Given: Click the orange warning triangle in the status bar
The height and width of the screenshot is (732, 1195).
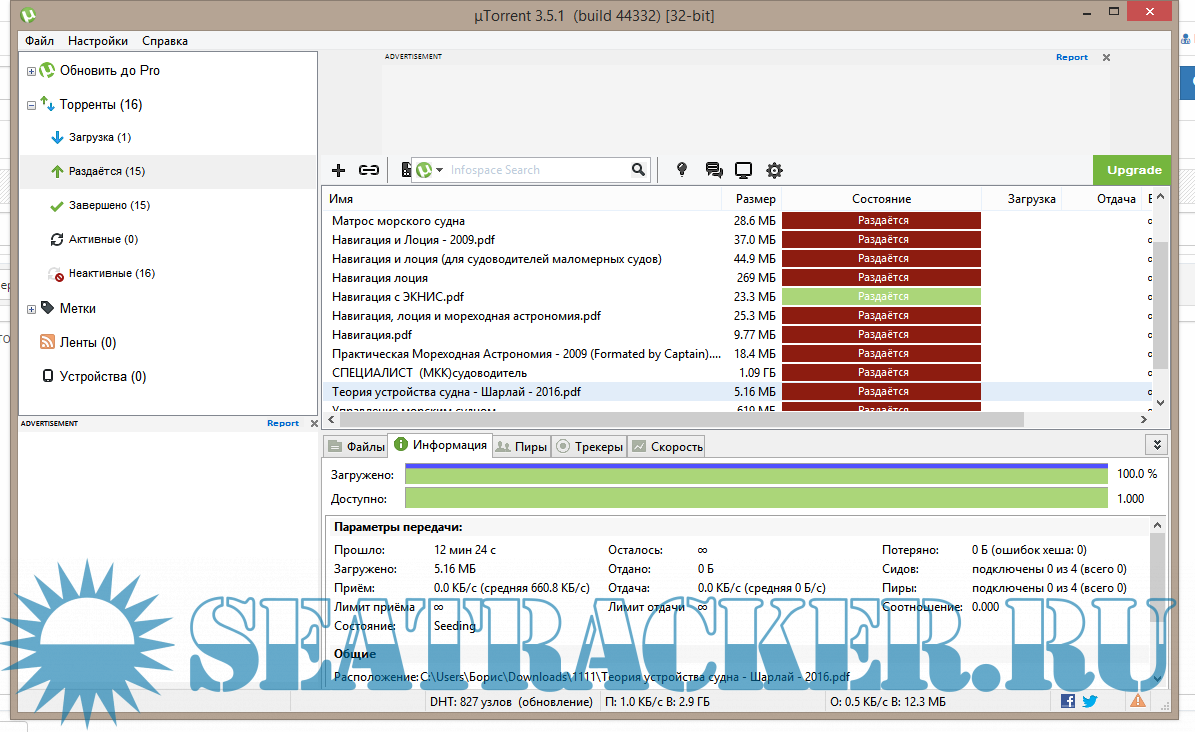Looking at the screenshot, I should [x=1138, y=701].
